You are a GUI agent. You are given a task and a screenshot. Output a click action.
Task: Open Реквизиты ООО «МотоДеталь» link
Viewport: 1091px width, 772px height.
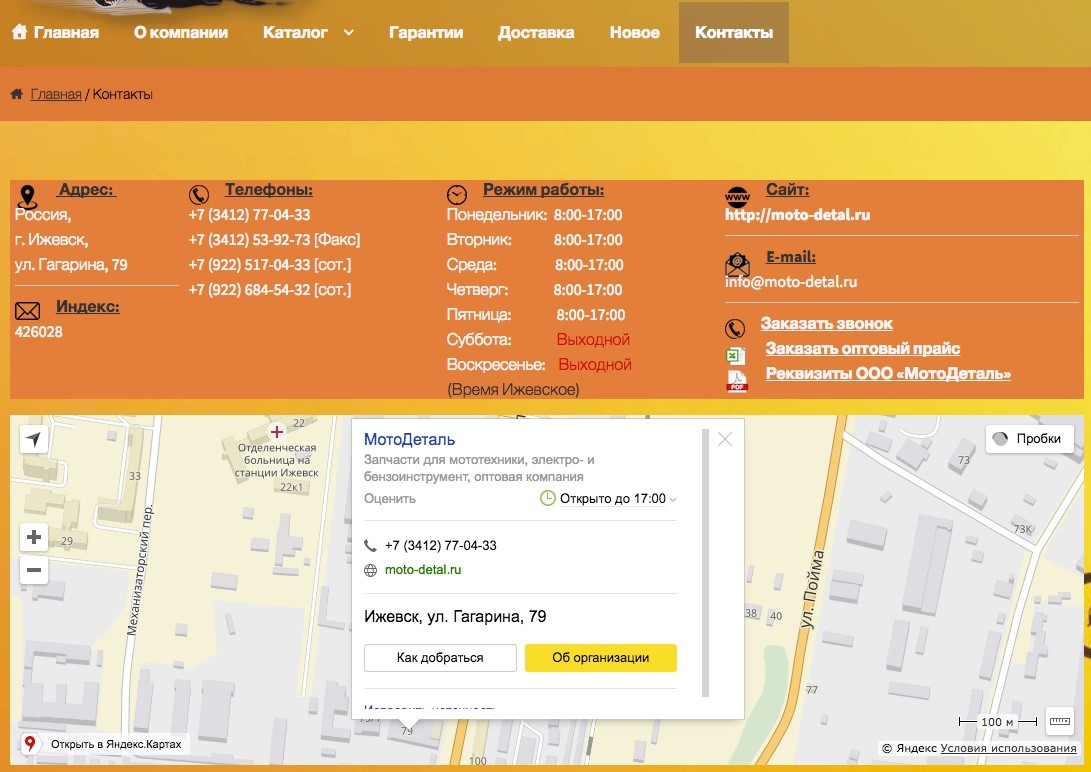pos(889,373)
